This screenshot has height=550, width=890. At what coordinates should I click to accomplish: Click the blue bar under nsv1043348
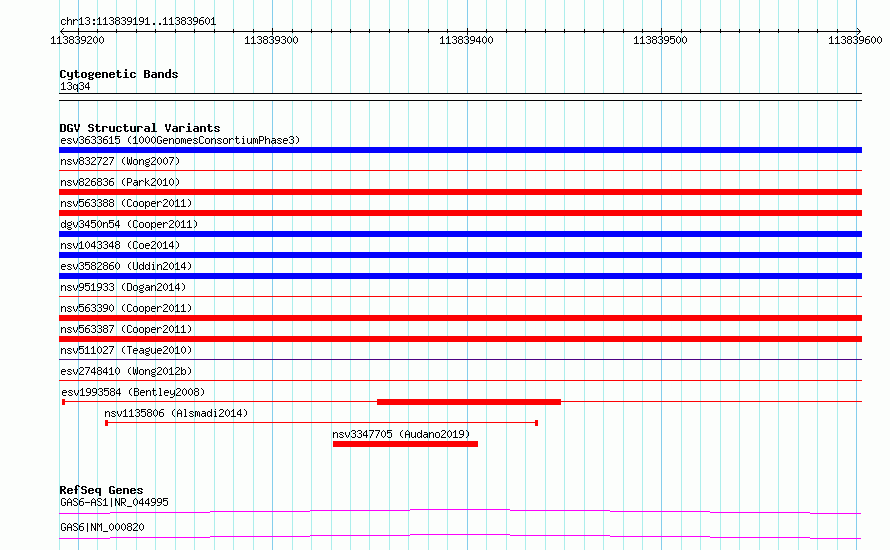(x=460, y=255)
